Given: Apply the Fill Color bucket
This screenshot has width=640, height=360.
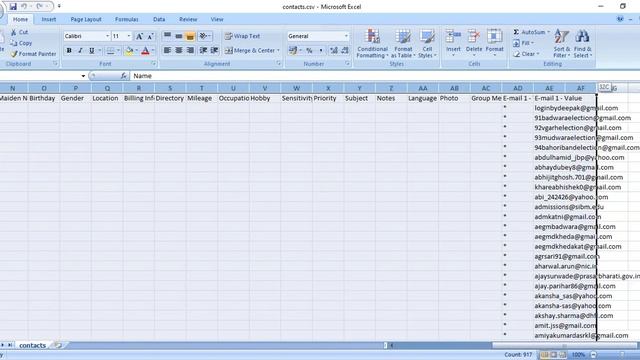Looking at the screenshot, I should [129, 51].
